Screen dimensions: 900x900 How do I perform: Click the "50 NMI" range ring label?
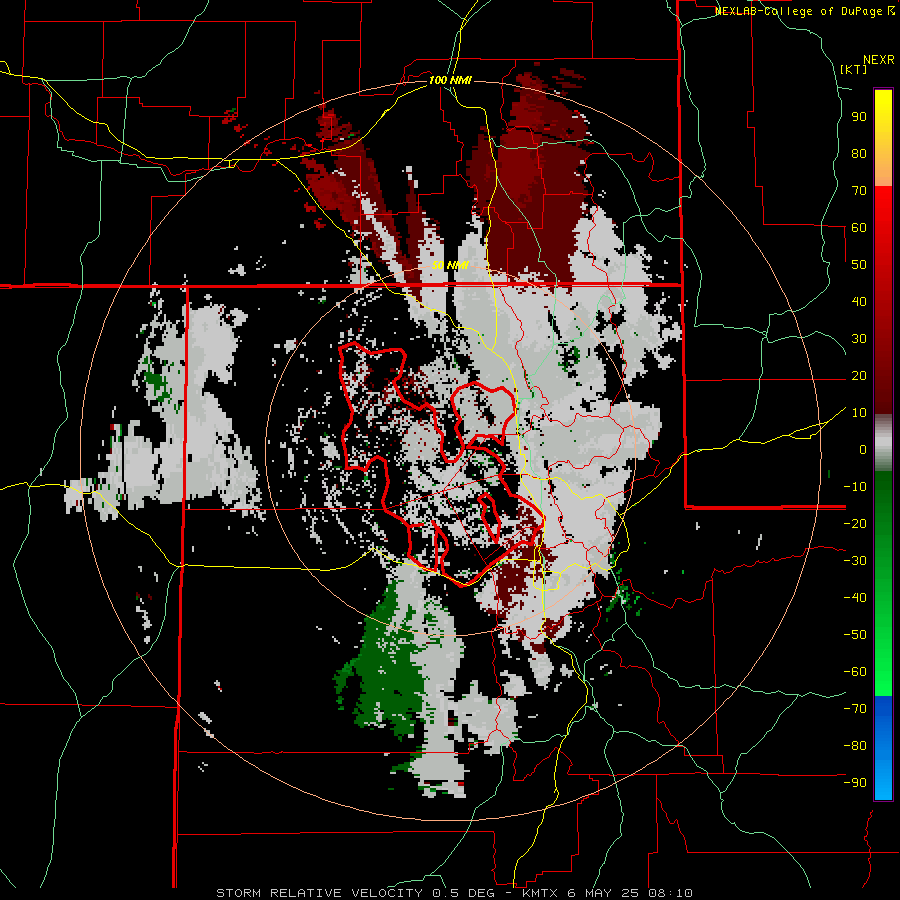coord(450,265)
